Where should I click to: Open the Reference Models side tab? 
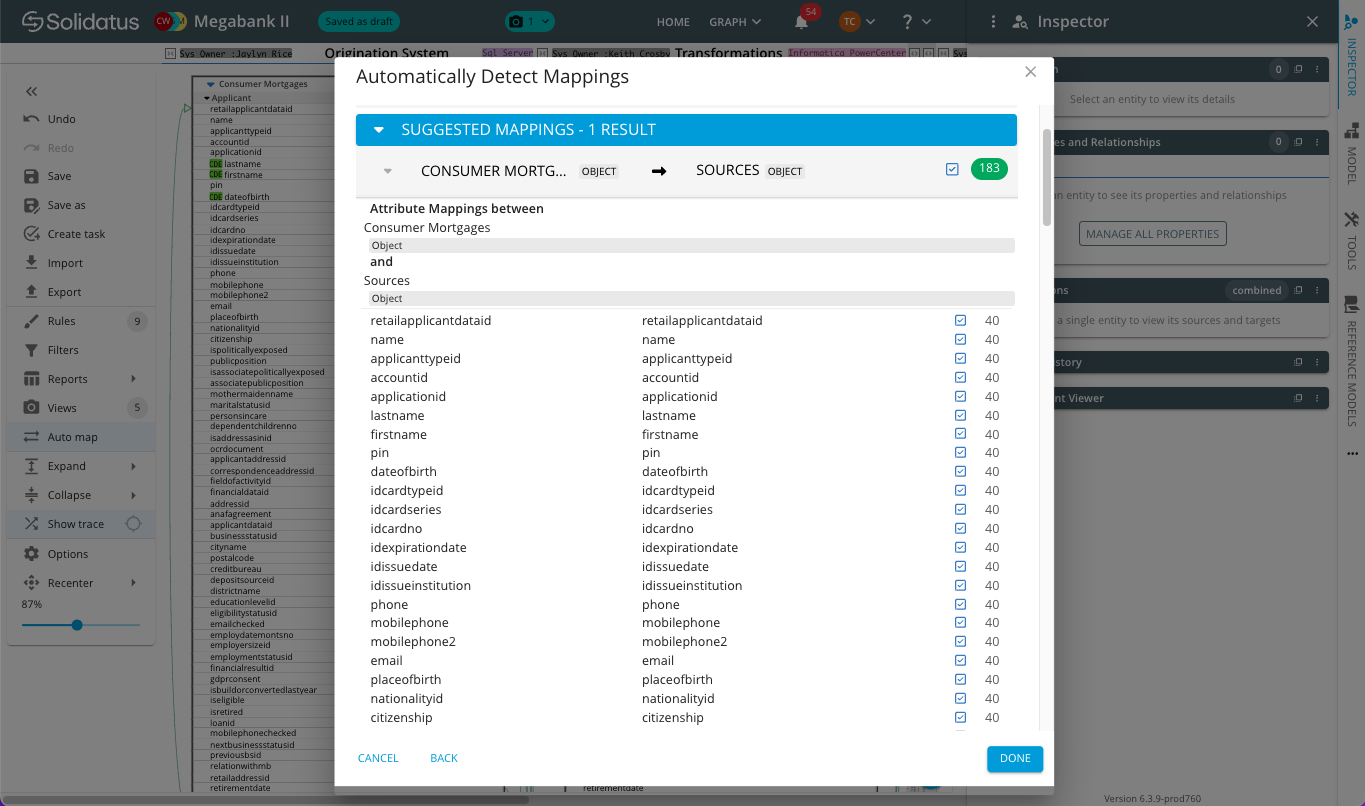click(1351, 362)
